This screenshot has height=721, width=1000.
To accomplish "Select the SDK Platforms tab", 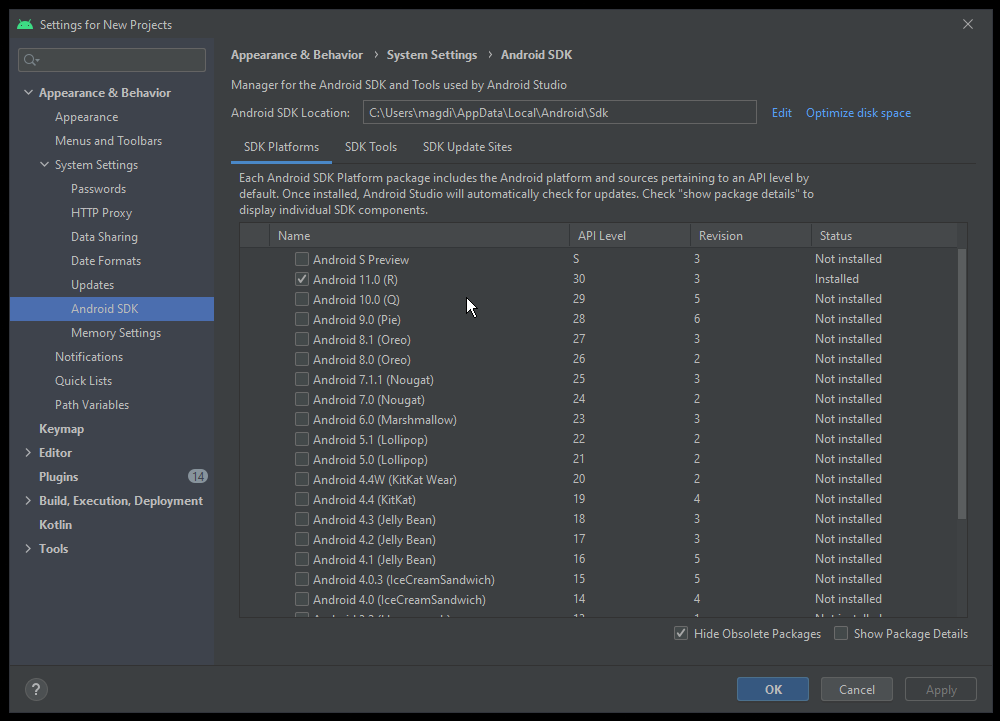I will pos(281,147).
